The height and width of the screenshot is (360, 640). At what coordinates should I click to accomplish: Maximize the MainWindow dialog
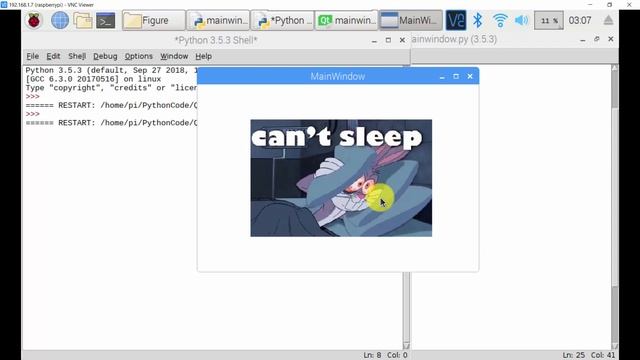coord(456,76)
